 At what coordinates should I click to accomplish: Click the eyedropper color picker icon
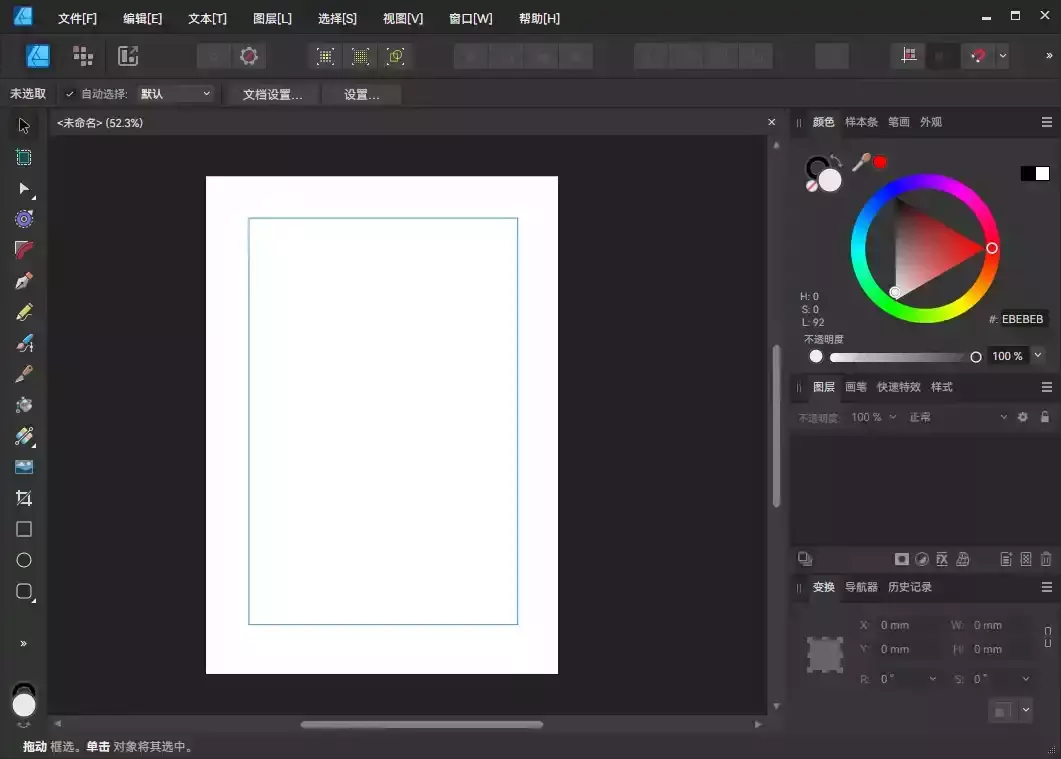click(x=859, y=162)
